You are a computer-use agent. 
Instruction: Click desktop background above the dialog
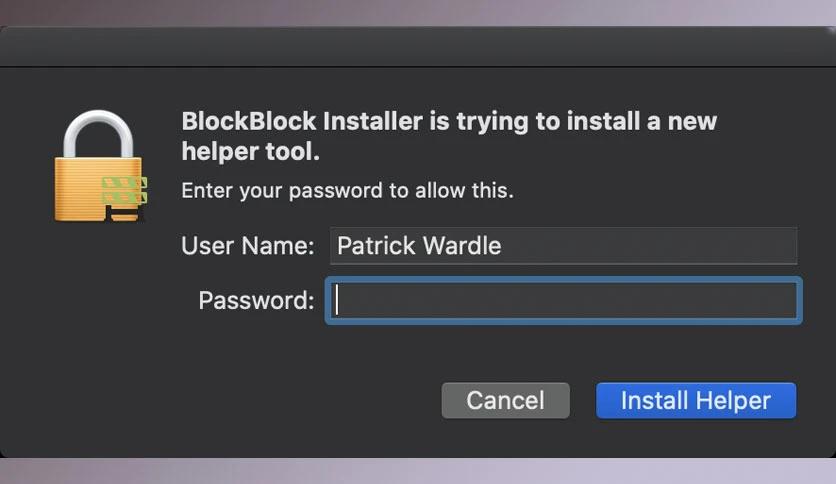point(418,12)
